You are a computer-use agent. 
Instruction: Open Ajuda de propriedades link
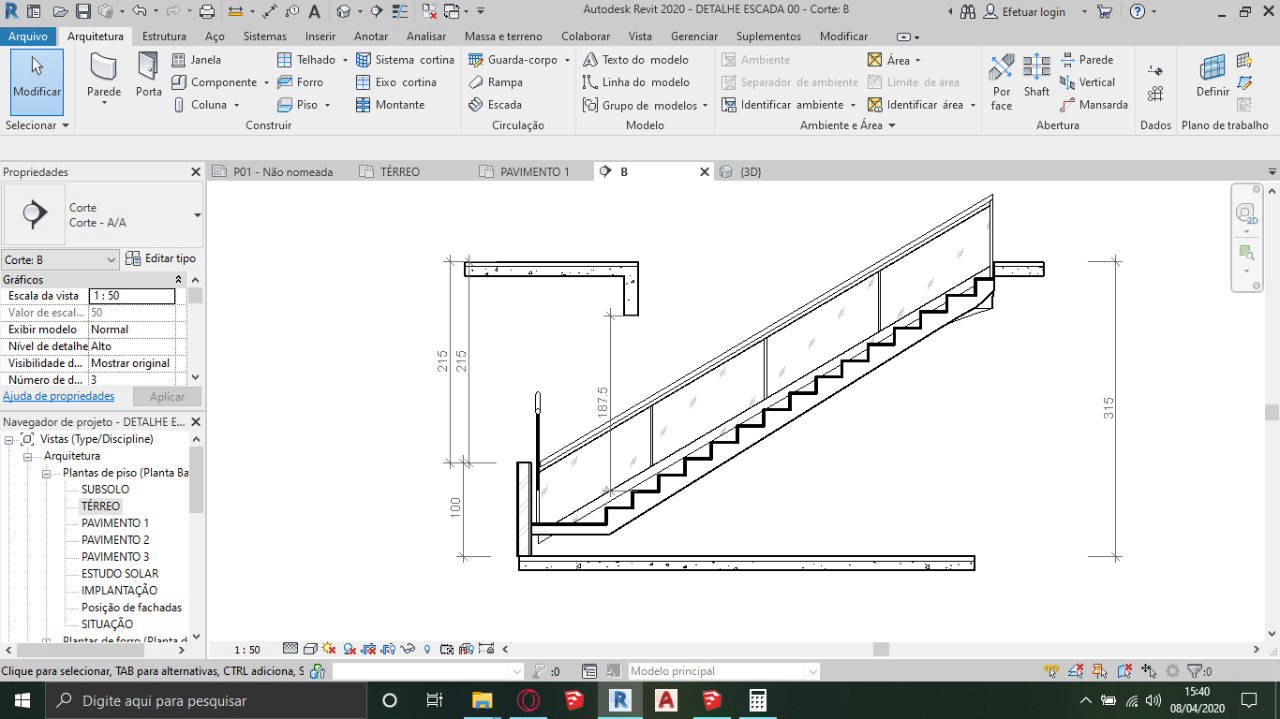pos(59,396)
